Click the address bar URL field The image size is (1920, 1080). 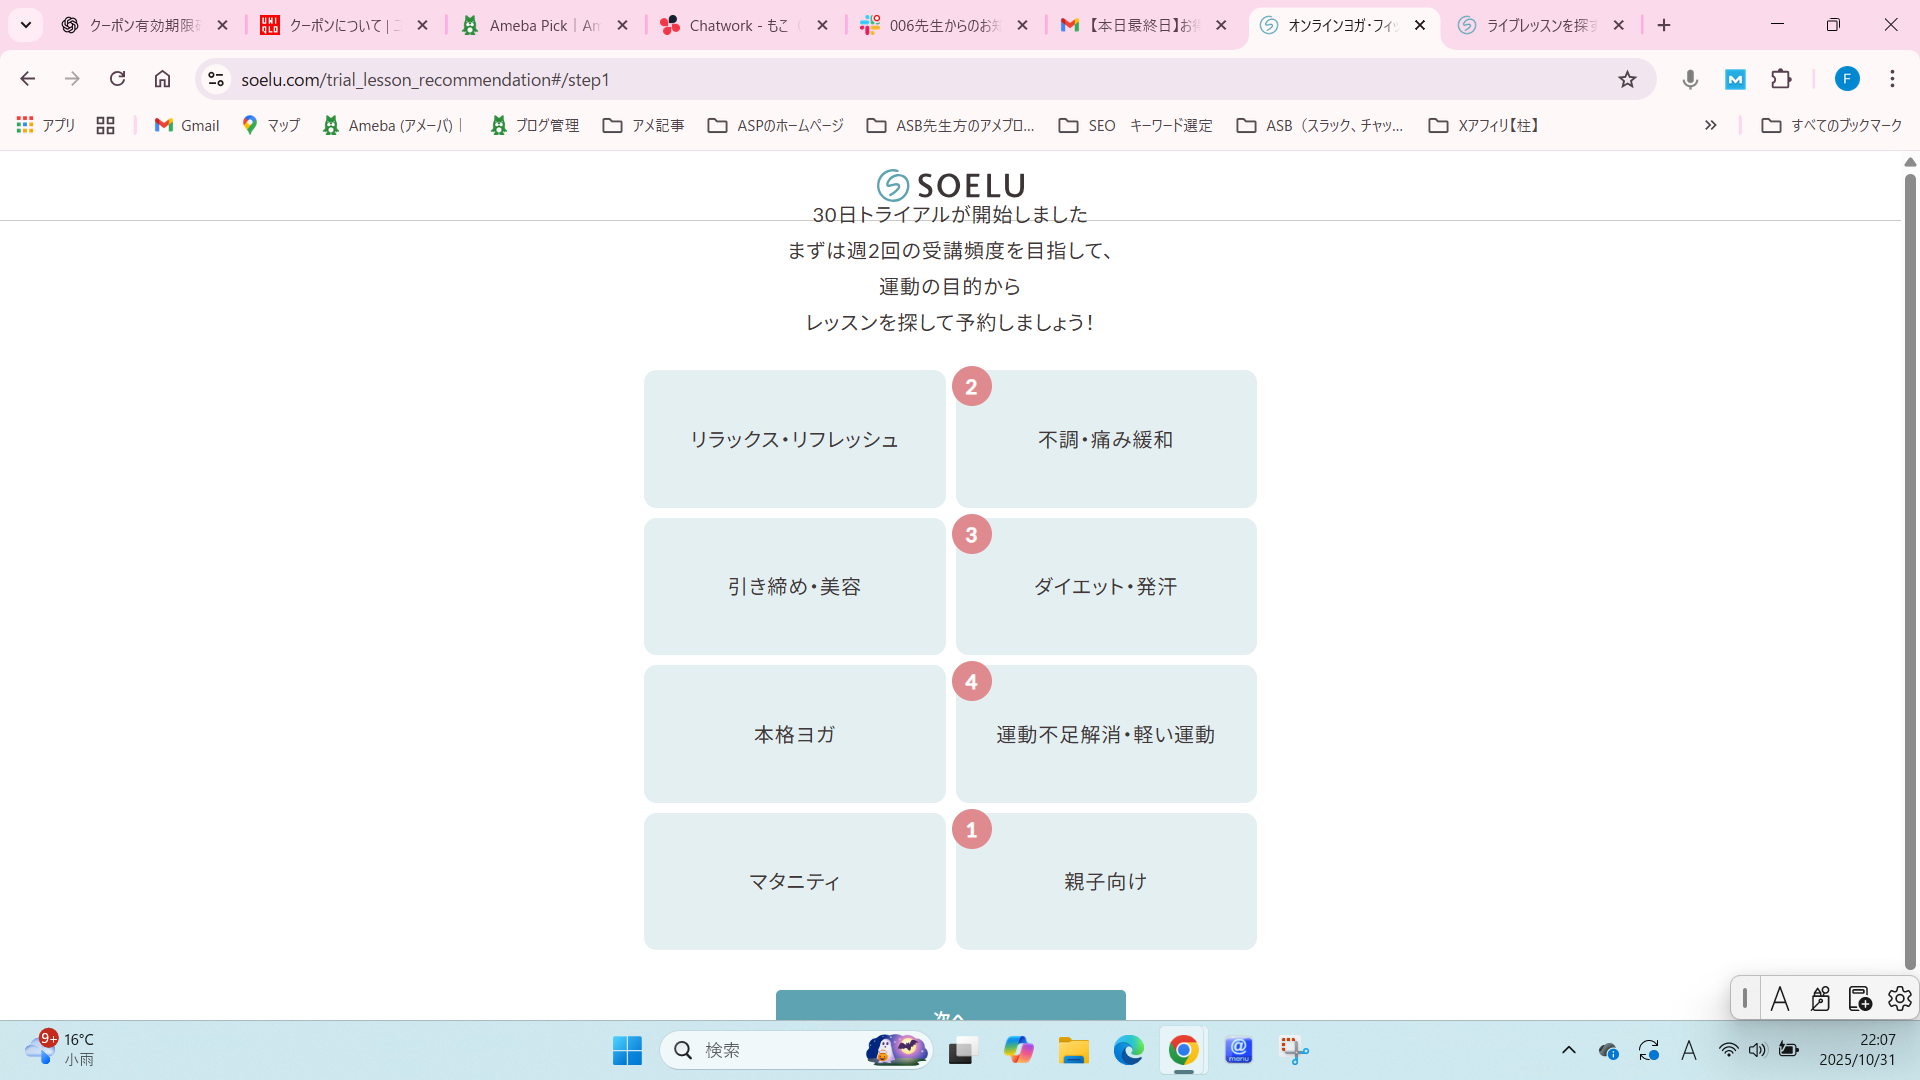(900, 79)
